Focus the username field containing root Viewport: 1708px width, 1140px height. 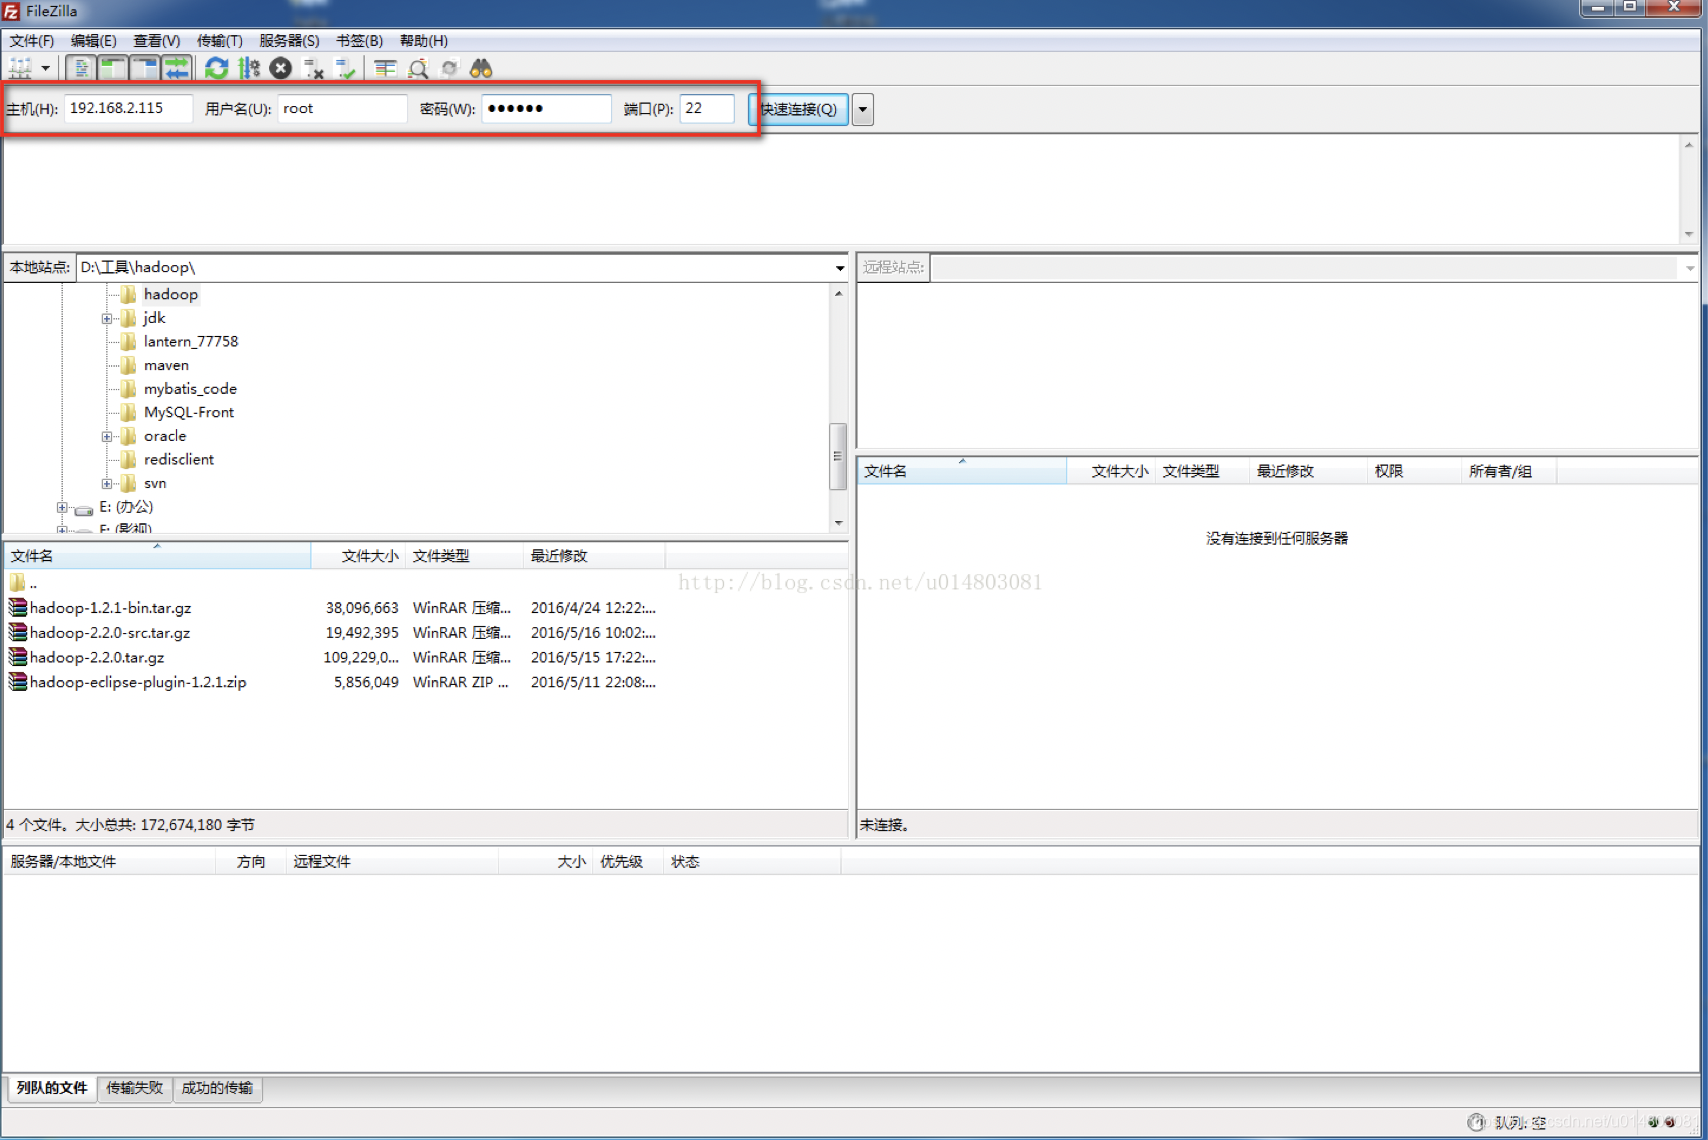[x=342, y=108]
